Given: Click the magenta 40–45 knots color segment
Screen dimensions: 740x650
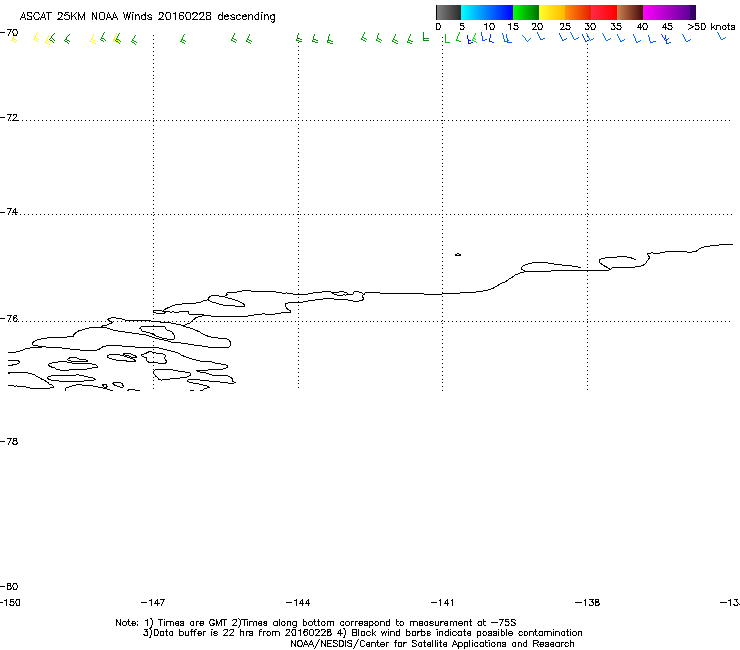Looking at the screenshot, I should click(x=656, y=12).
